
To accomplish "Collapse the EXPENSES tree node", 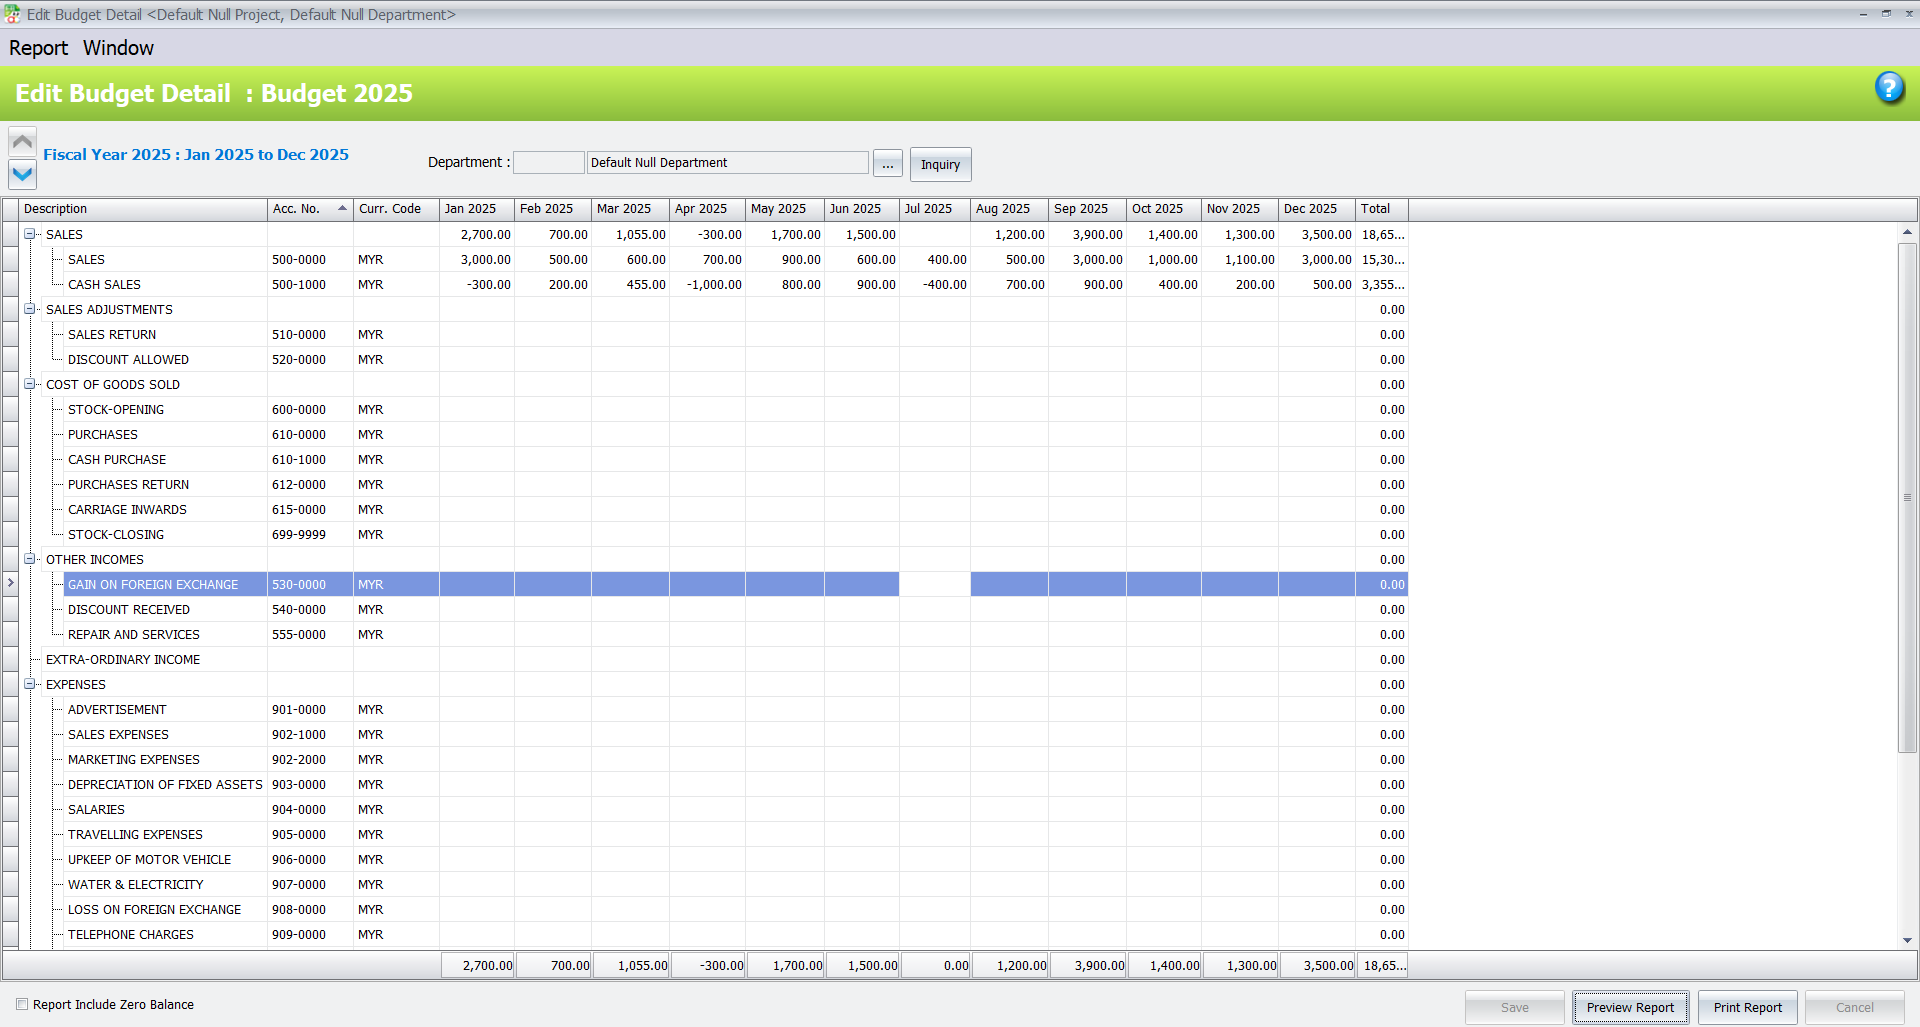I will (x=30, y=684).
